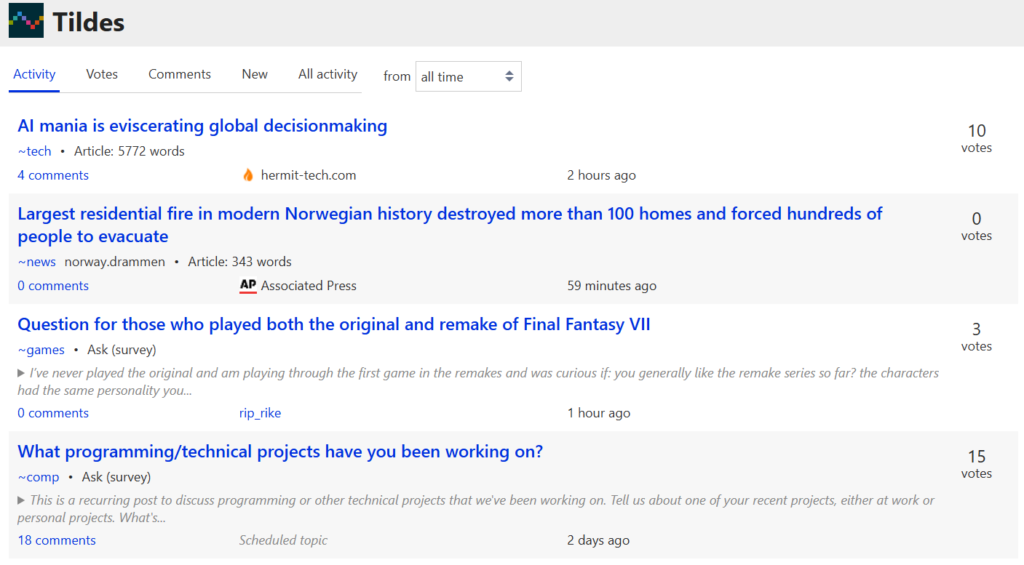Go to the ~news group
Screen dimensions: 1024x565
point(37,261)
